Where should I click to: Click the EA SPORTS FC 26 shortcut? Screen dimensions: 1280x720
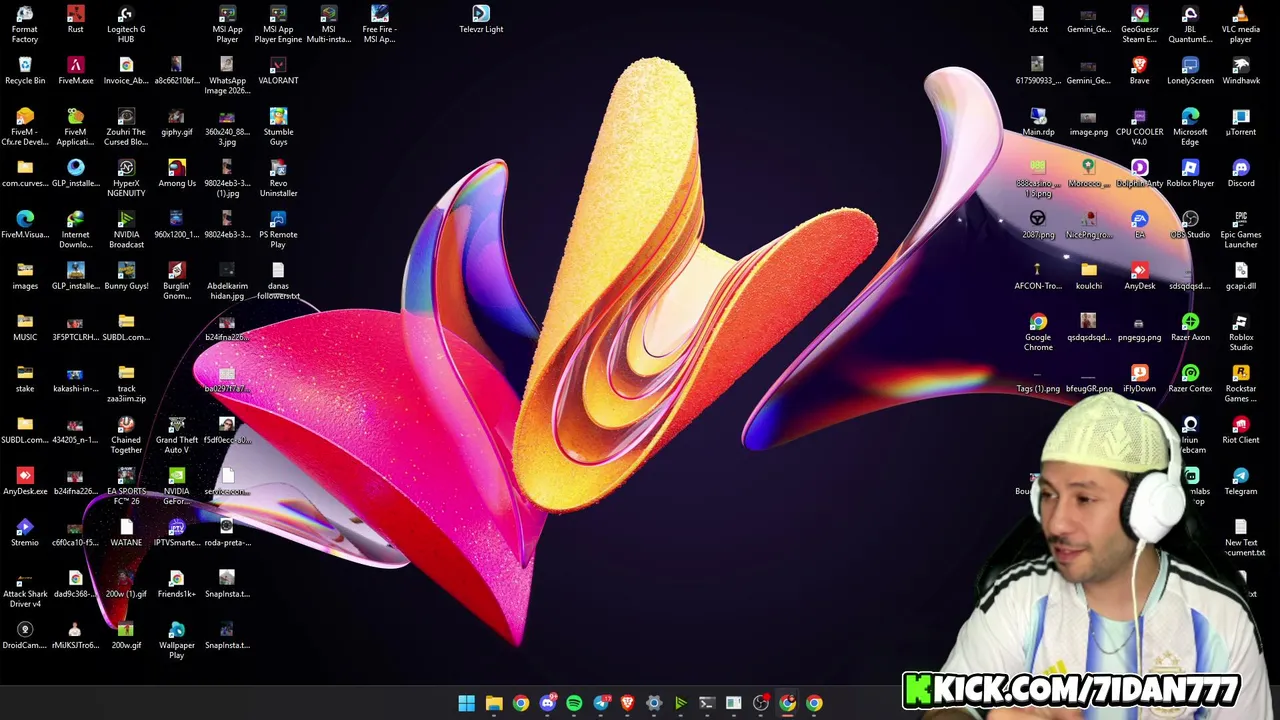pos(126,486)
